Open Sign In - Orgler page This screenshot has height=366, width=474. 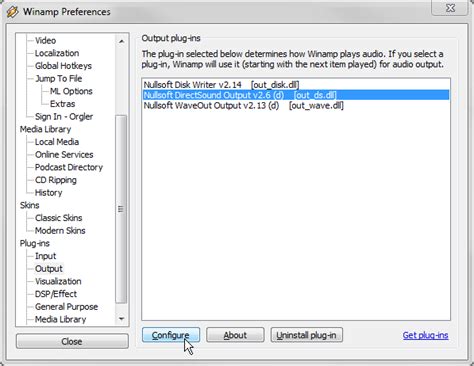pos(64,117)
